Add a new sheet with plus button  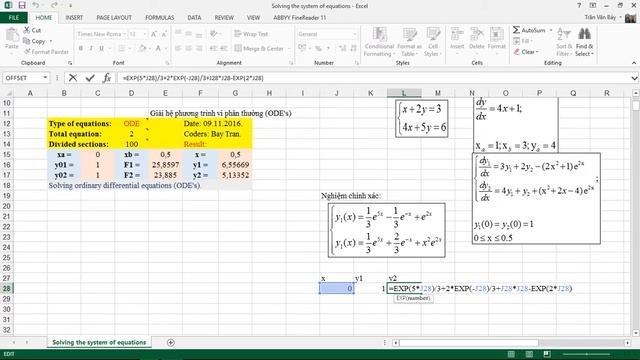click(171, 342)
